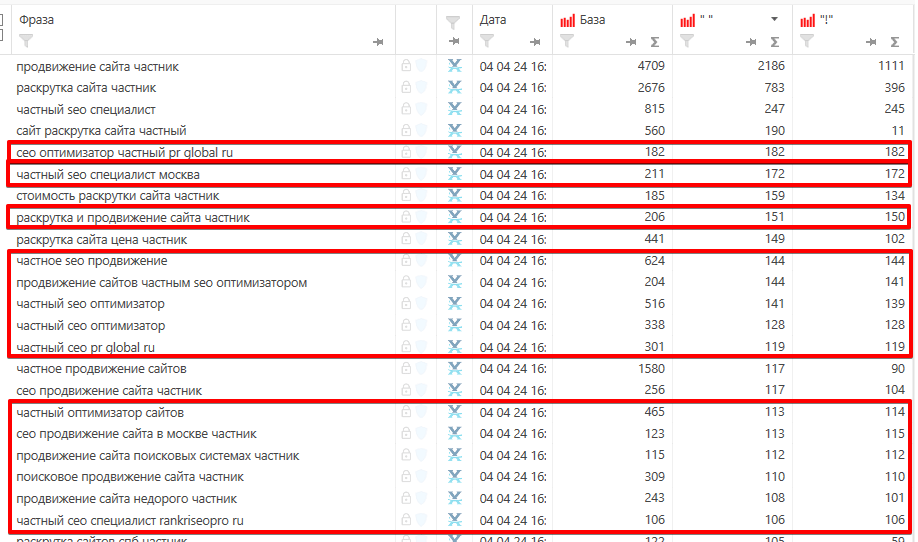Click blue X icon in "частное seo продвижение" row
Screen dimensions: 918x542
coord(455,260)
